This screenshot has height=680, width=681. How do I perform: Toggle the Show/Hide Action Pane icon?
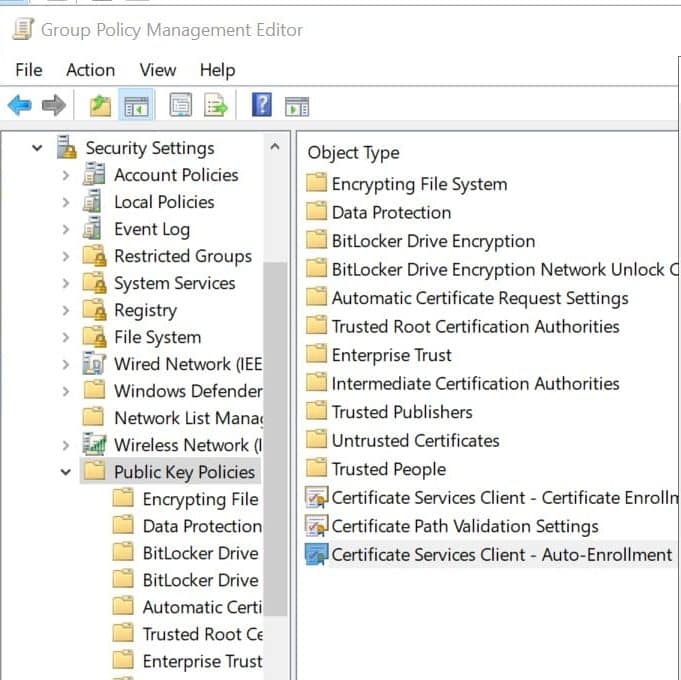(x=296, y=105)
